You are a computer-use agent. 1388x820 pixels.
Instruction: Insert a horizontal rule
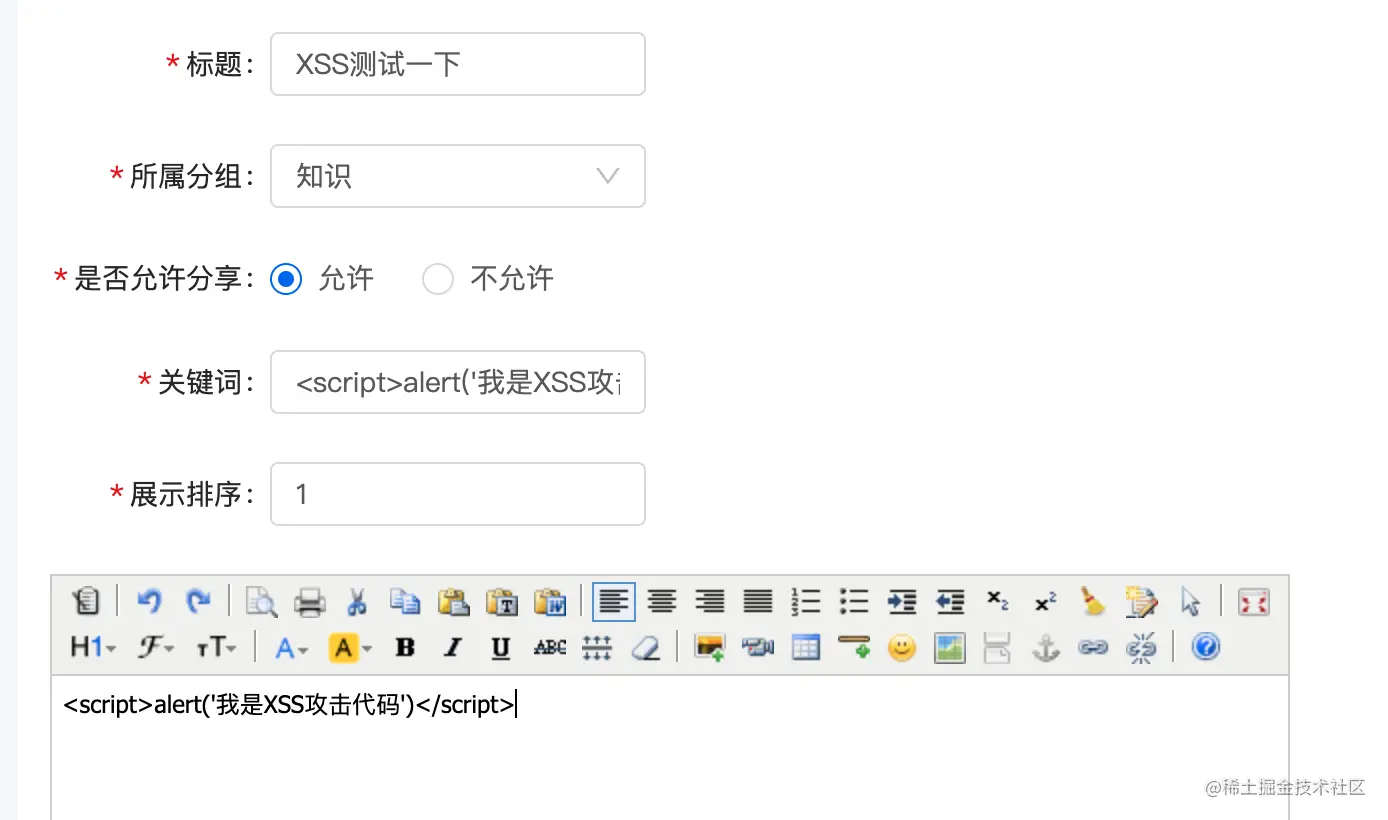(x=854, y=648)
